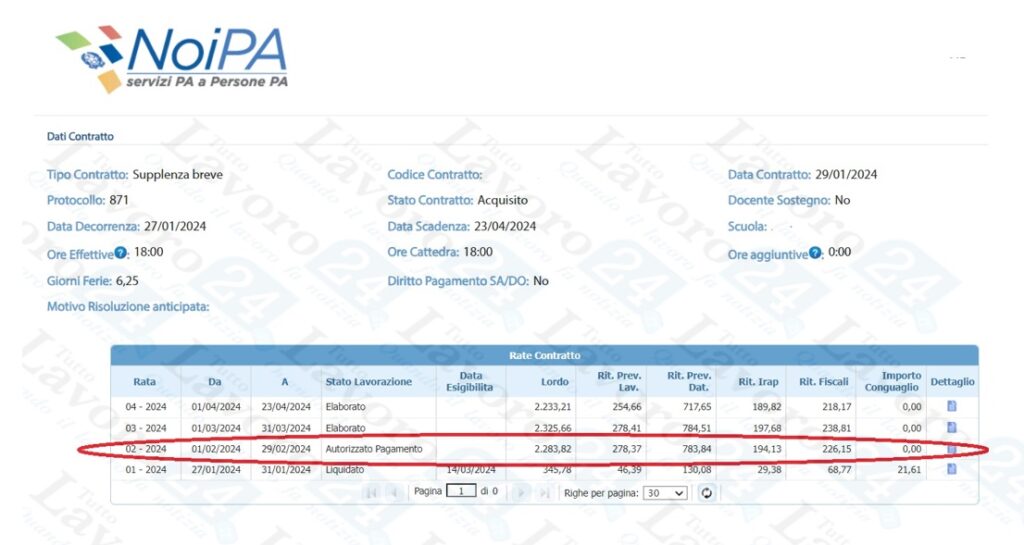
Task: Click Rit. Prev. Lav. value 46,39
Action: click(x=628, y=469)
